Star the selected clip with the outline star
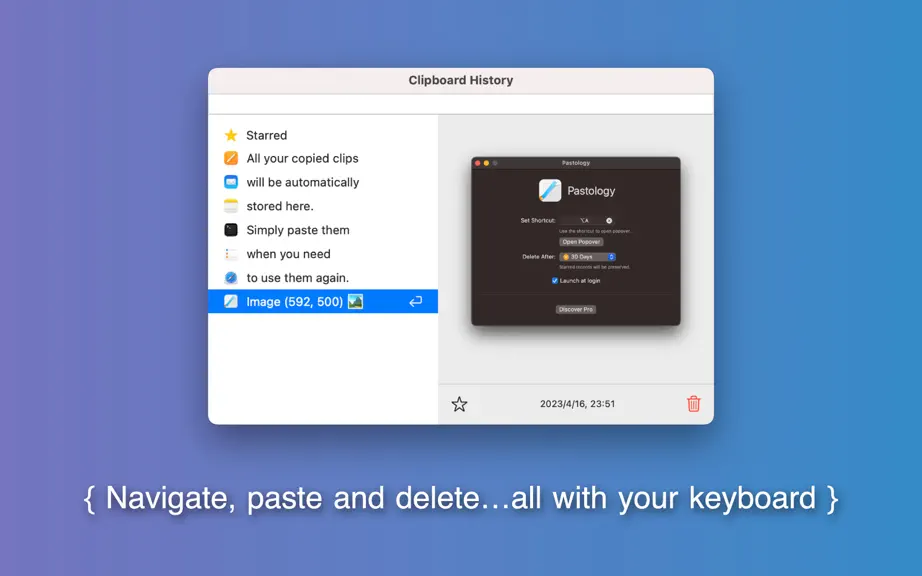The height and width of the screenshot is (576, 922). pos(459,404)
